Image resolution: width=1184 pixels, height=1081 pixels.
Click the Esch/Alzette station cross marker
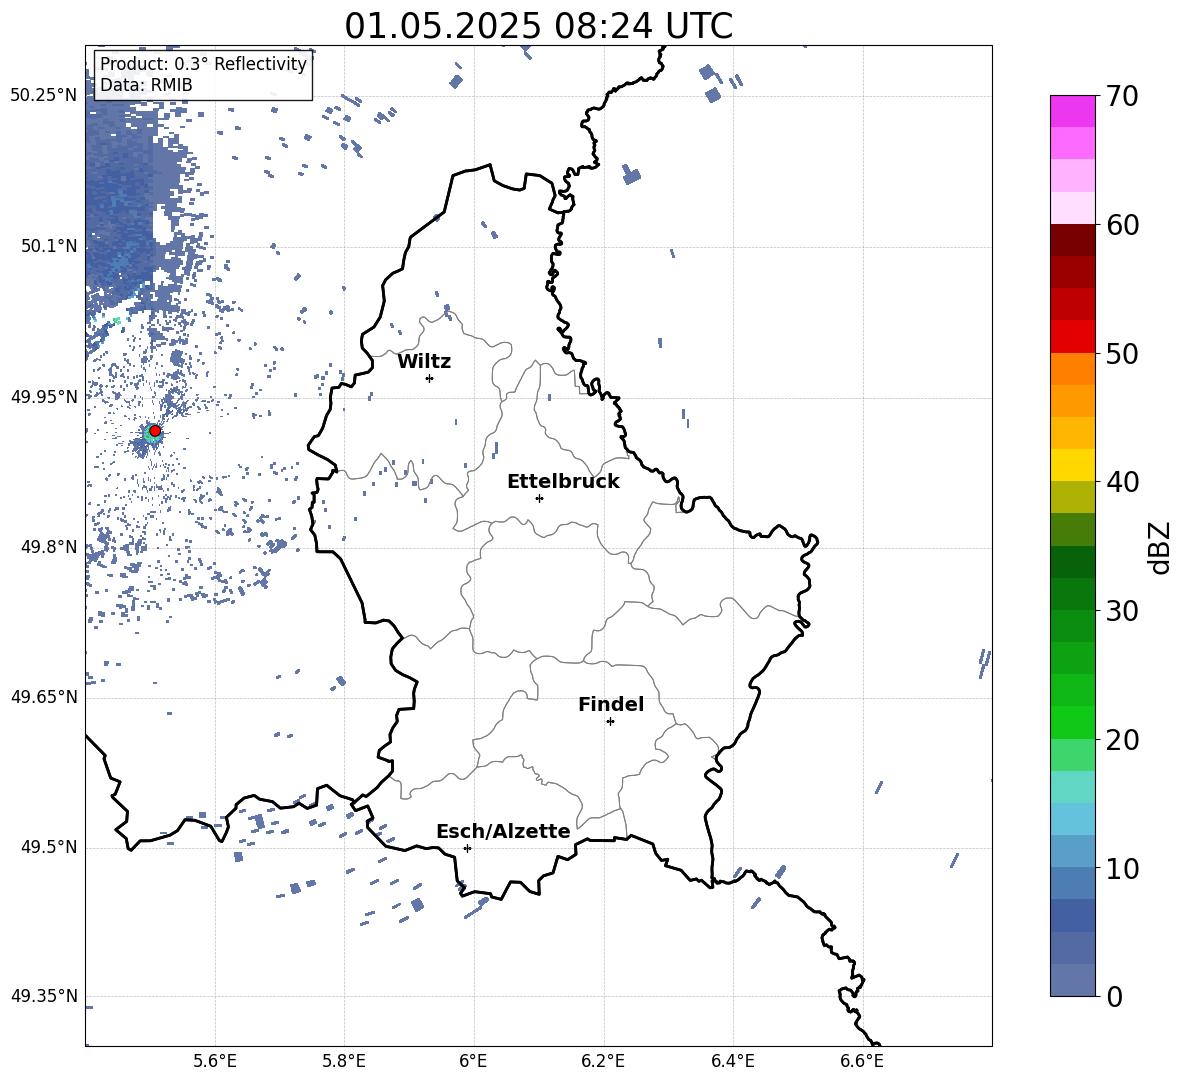pos(467,848)
